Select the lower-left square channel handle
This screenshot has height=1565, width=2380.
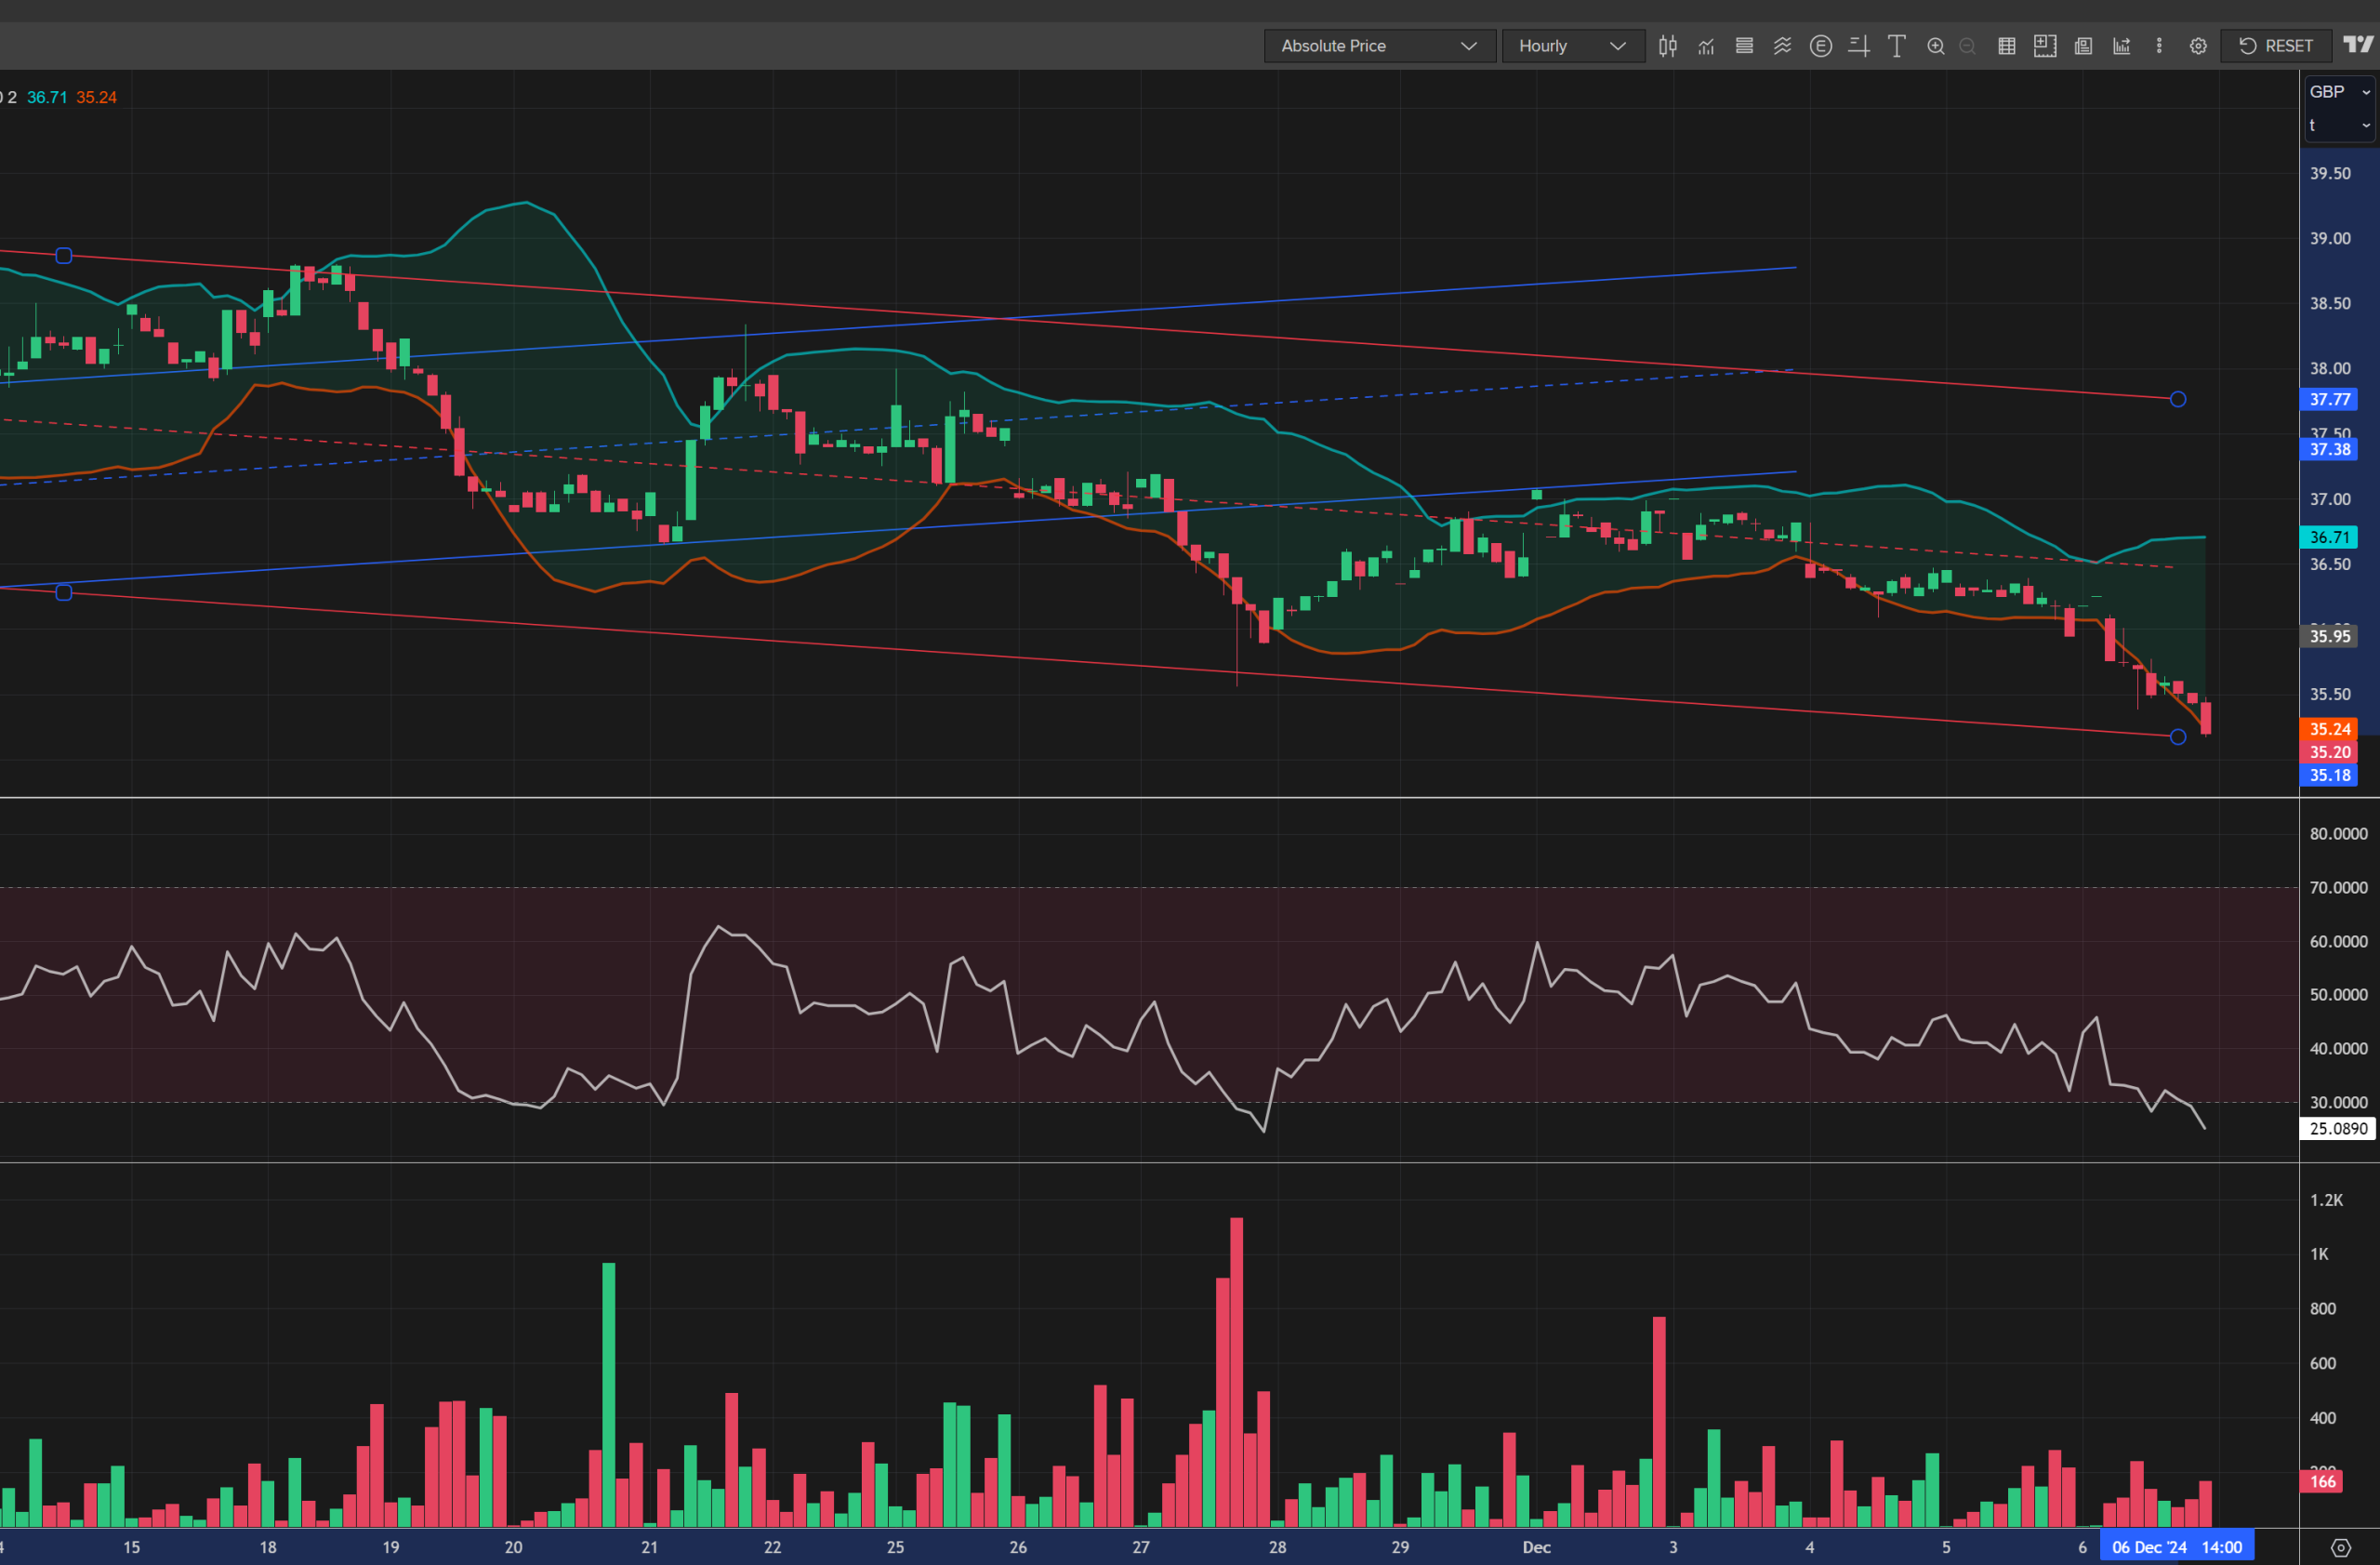point(64,593)
